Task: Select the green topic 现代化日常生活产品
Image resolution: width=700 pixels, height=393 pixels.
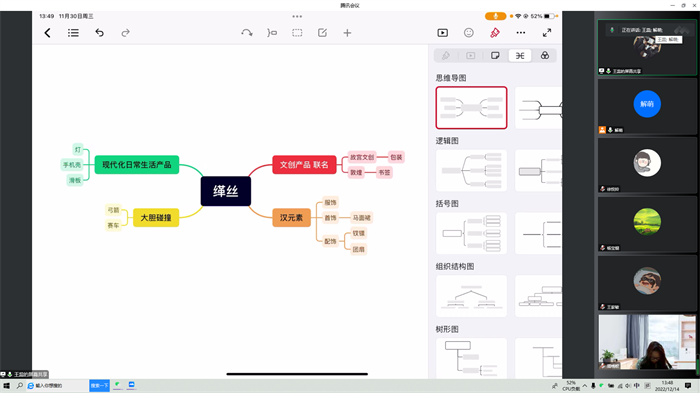Action: pyautogui.click(x=137, y=165)
